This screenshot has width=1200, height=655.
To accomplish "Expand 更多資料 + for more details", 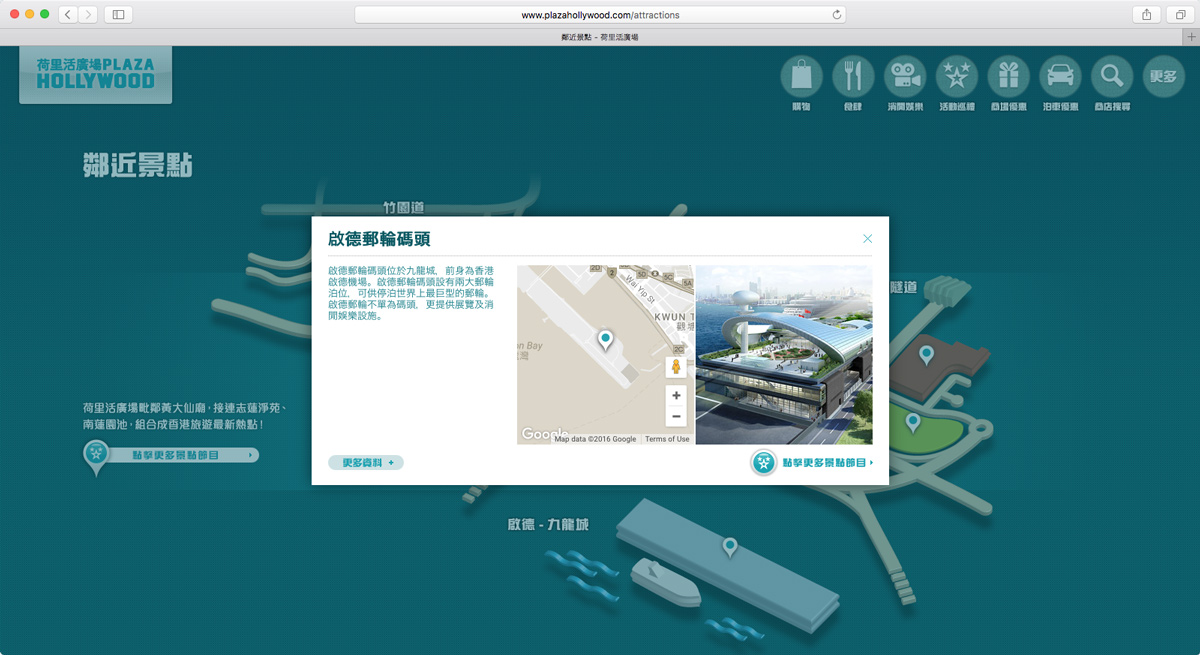I will [366, 462].
